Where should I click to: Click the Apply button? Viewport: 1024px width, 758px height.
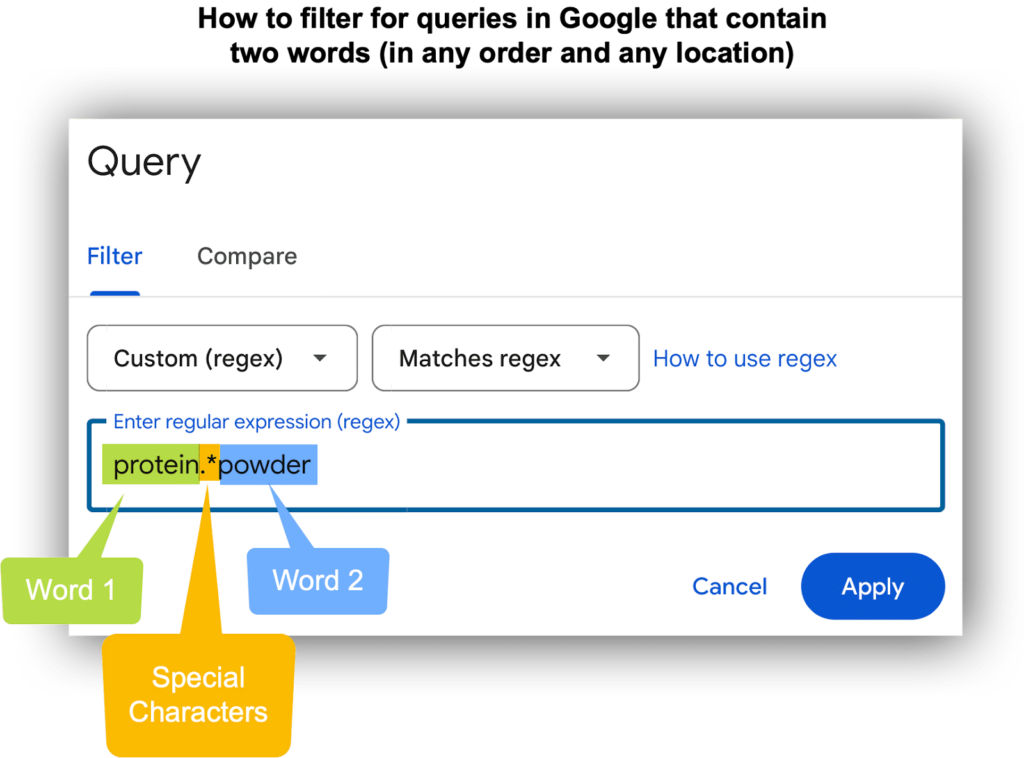[872, 586]
